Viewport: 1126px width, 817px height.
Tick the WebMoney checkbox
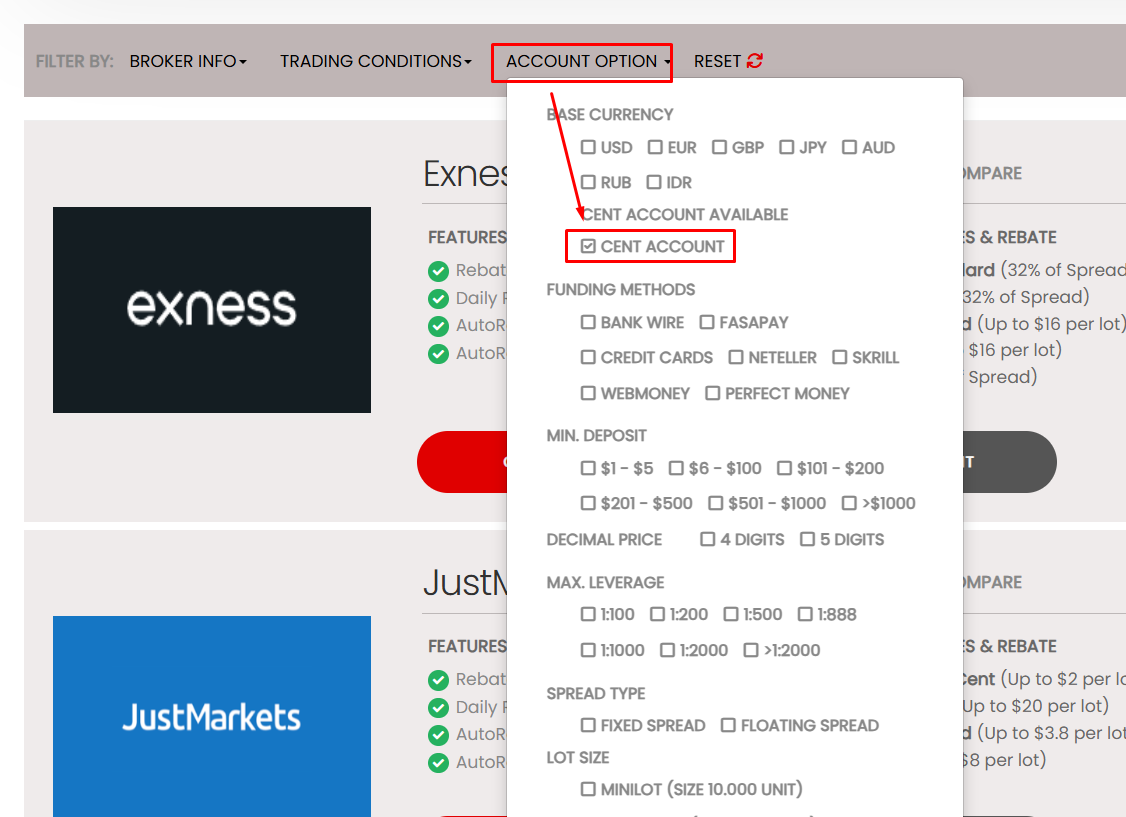588,393
